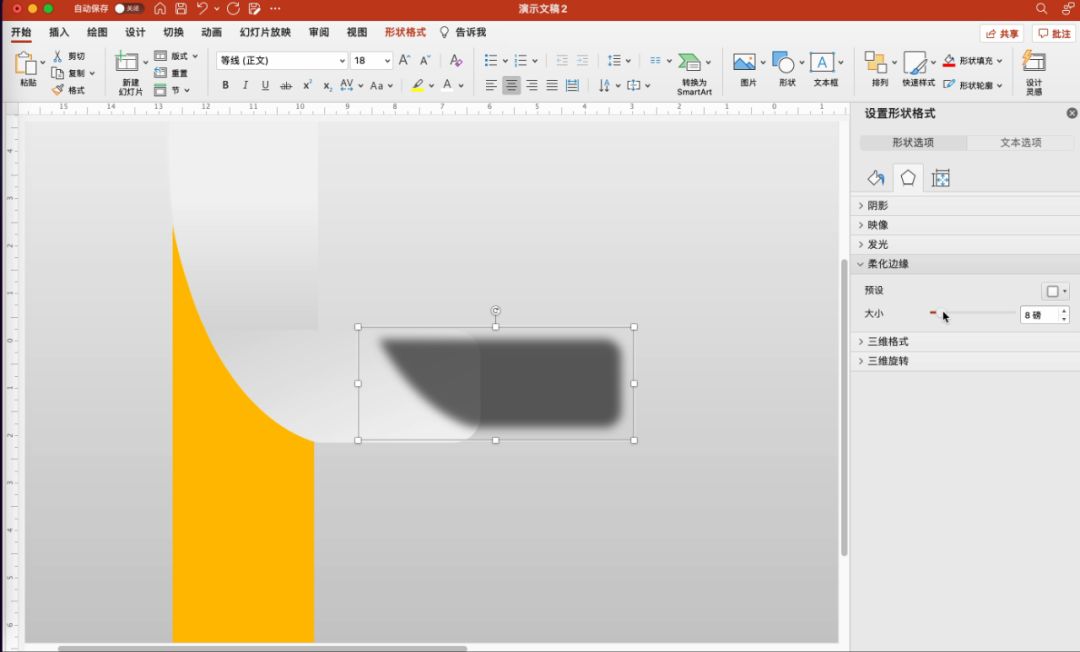
Task: Select the 文本选项 text options tab
Action: coord(1021,143)
